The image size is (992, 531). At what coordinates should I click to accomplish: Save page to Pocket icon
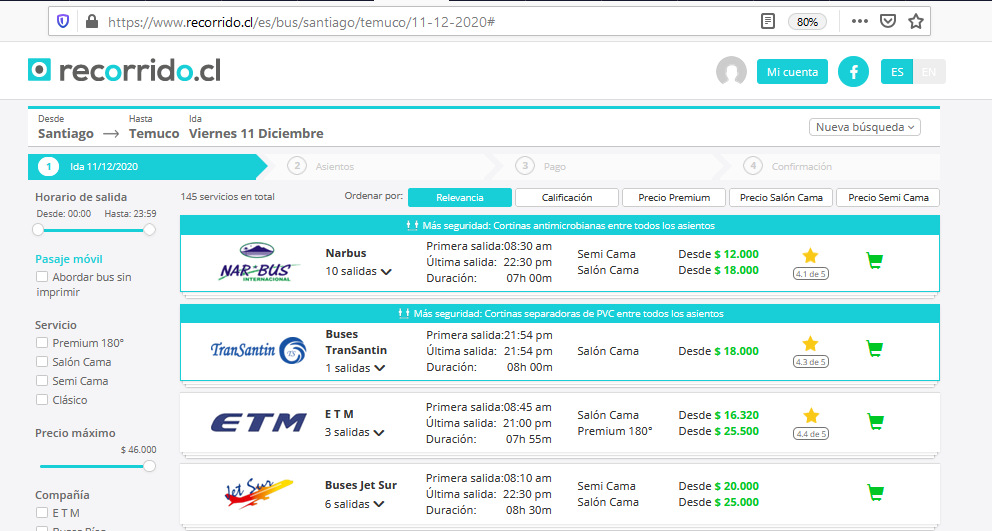click(888, 22)
